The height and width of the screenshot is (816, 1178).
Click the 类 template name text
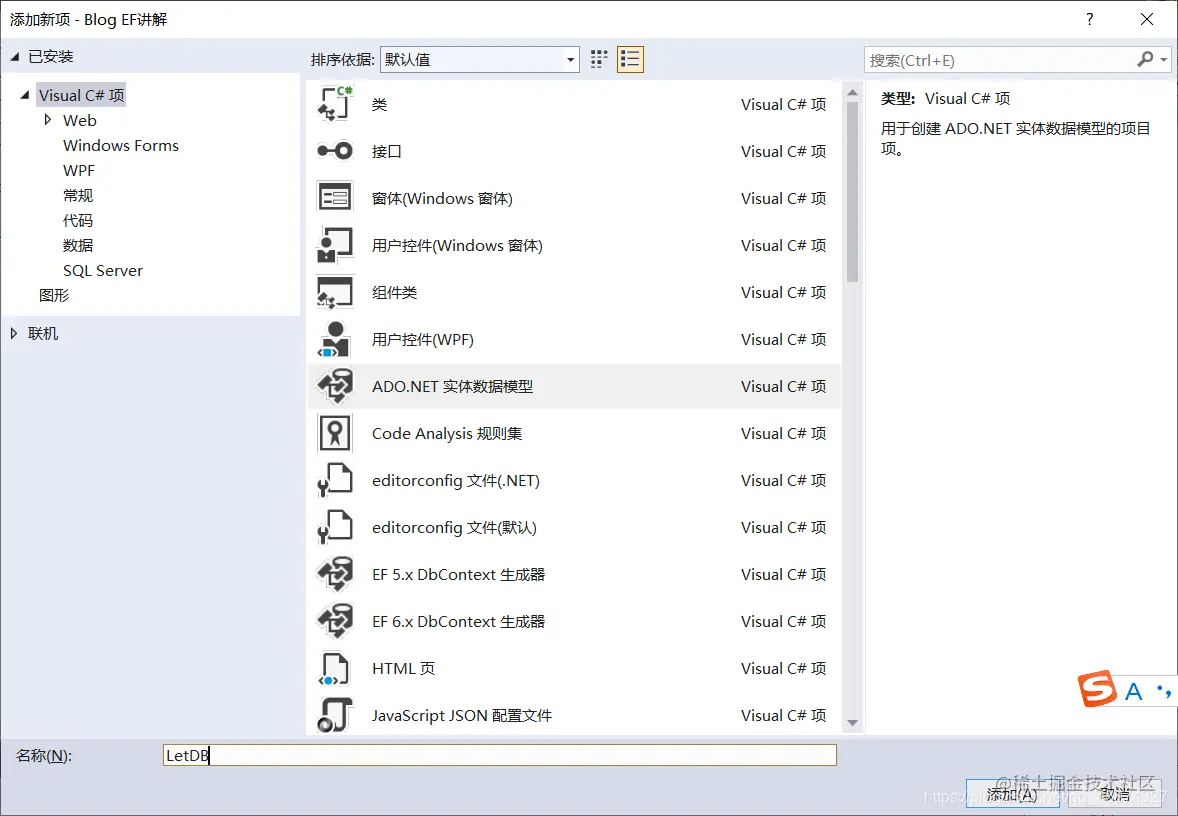pos(379,104)
